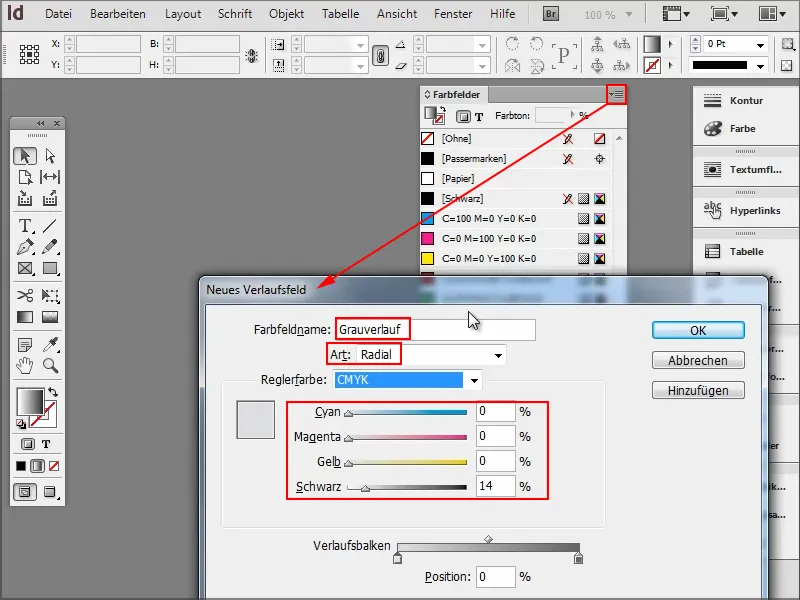Viewport: 800px width, 600px height.
Task: Click the Schwarz slider track
Action: (407, 487)
